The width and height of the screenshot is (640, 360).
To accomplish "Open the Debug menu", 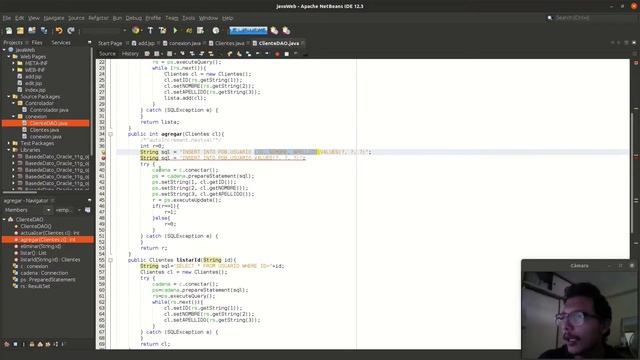I will 133,18.
